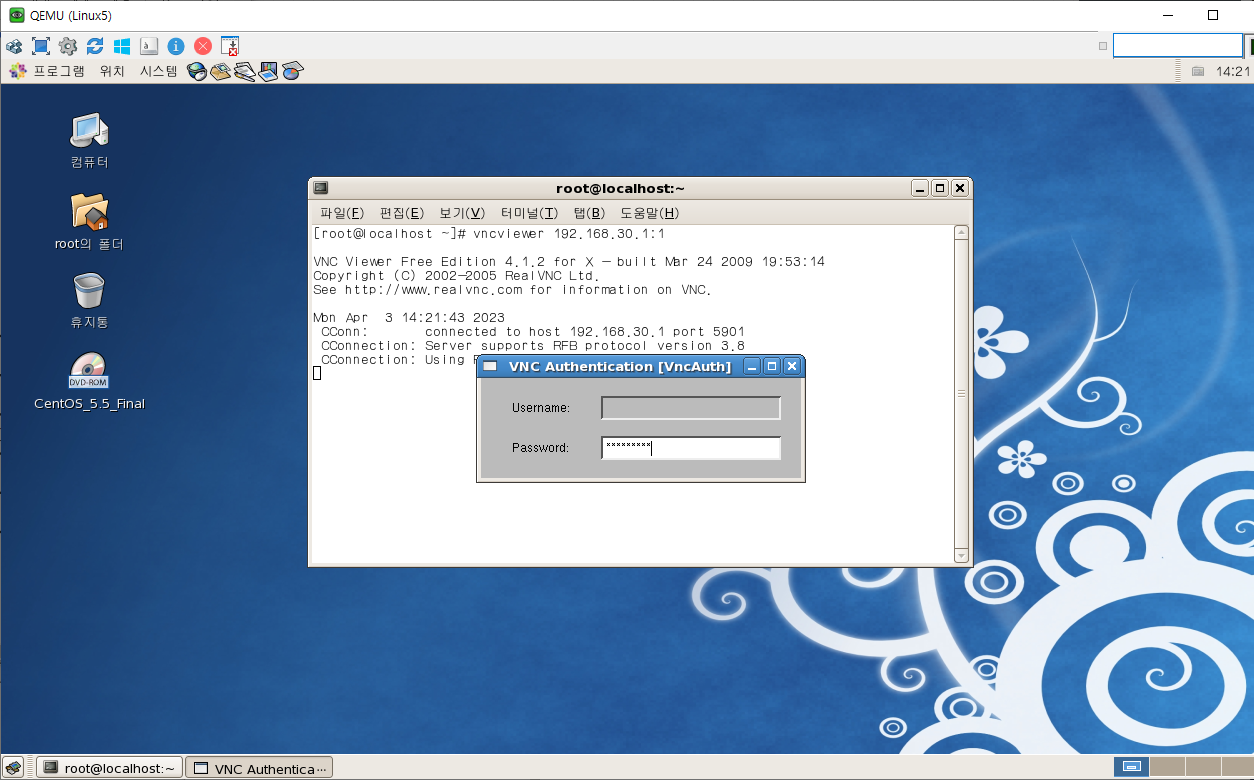Click the show desktop icon in bottom panel
The width and height of the screenshot is (1254, 780).
coord(15,768)
